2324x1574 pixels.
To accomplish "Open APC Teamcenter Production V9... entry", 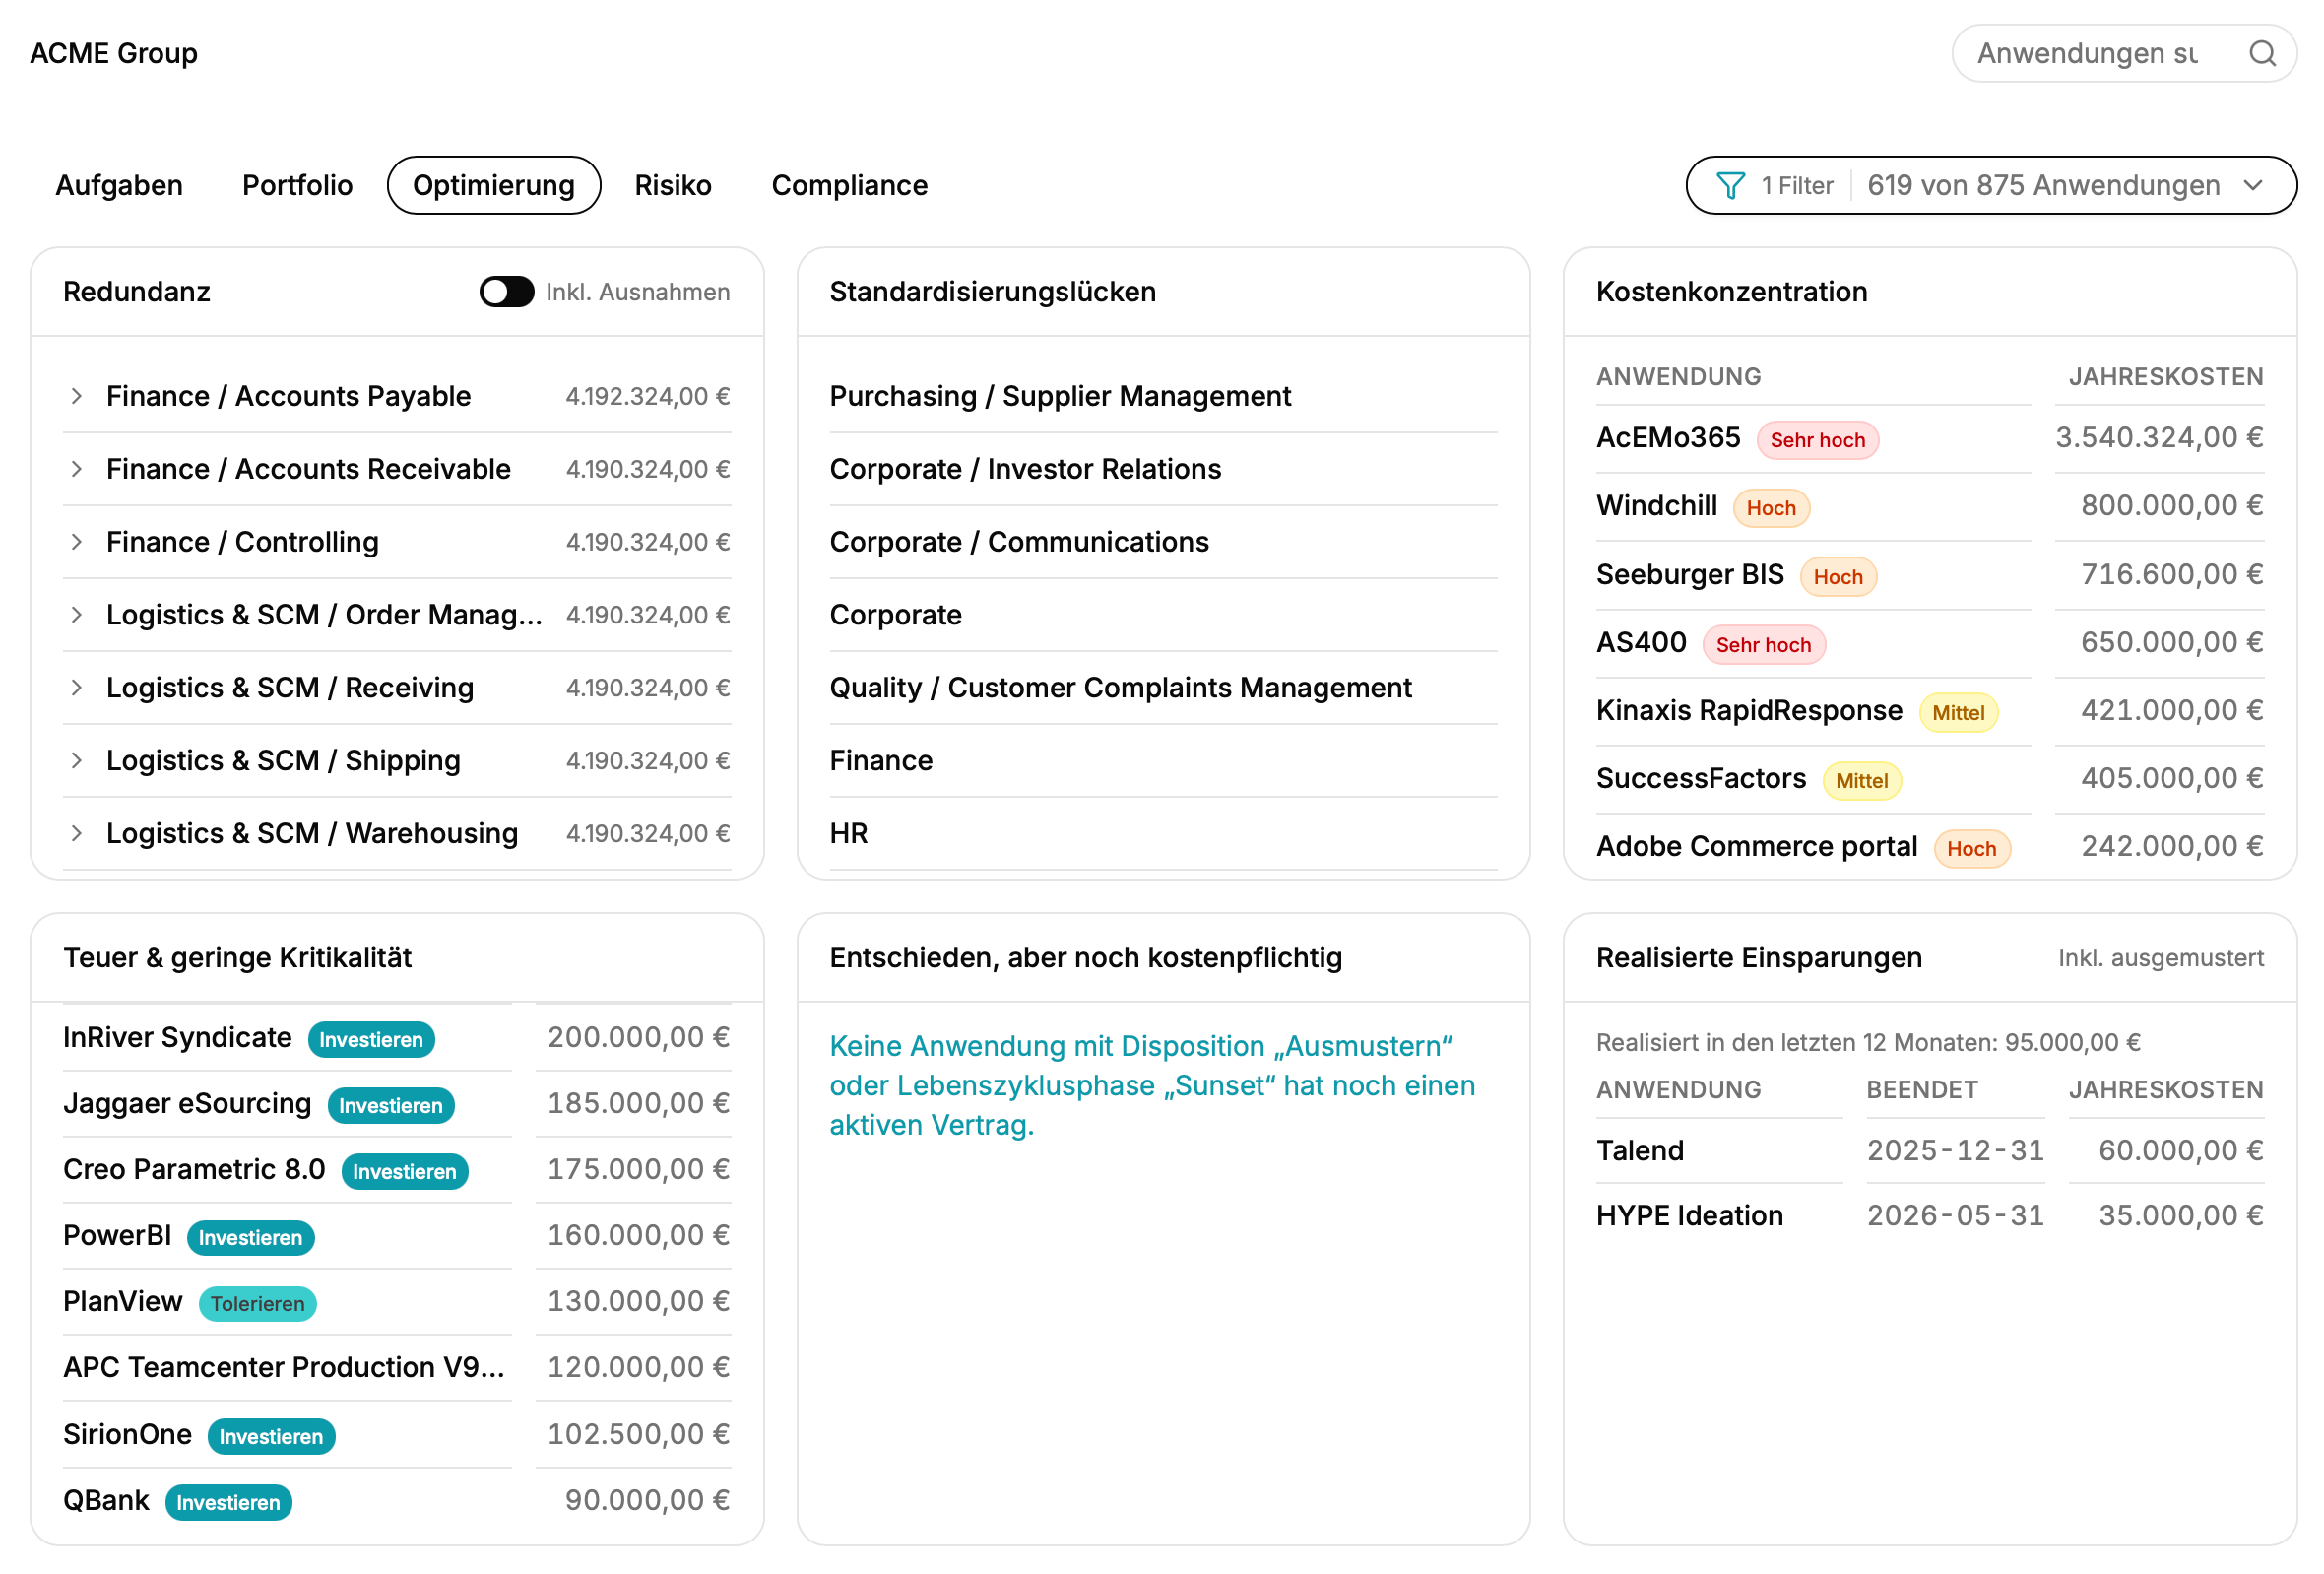I will [283, 1368].
